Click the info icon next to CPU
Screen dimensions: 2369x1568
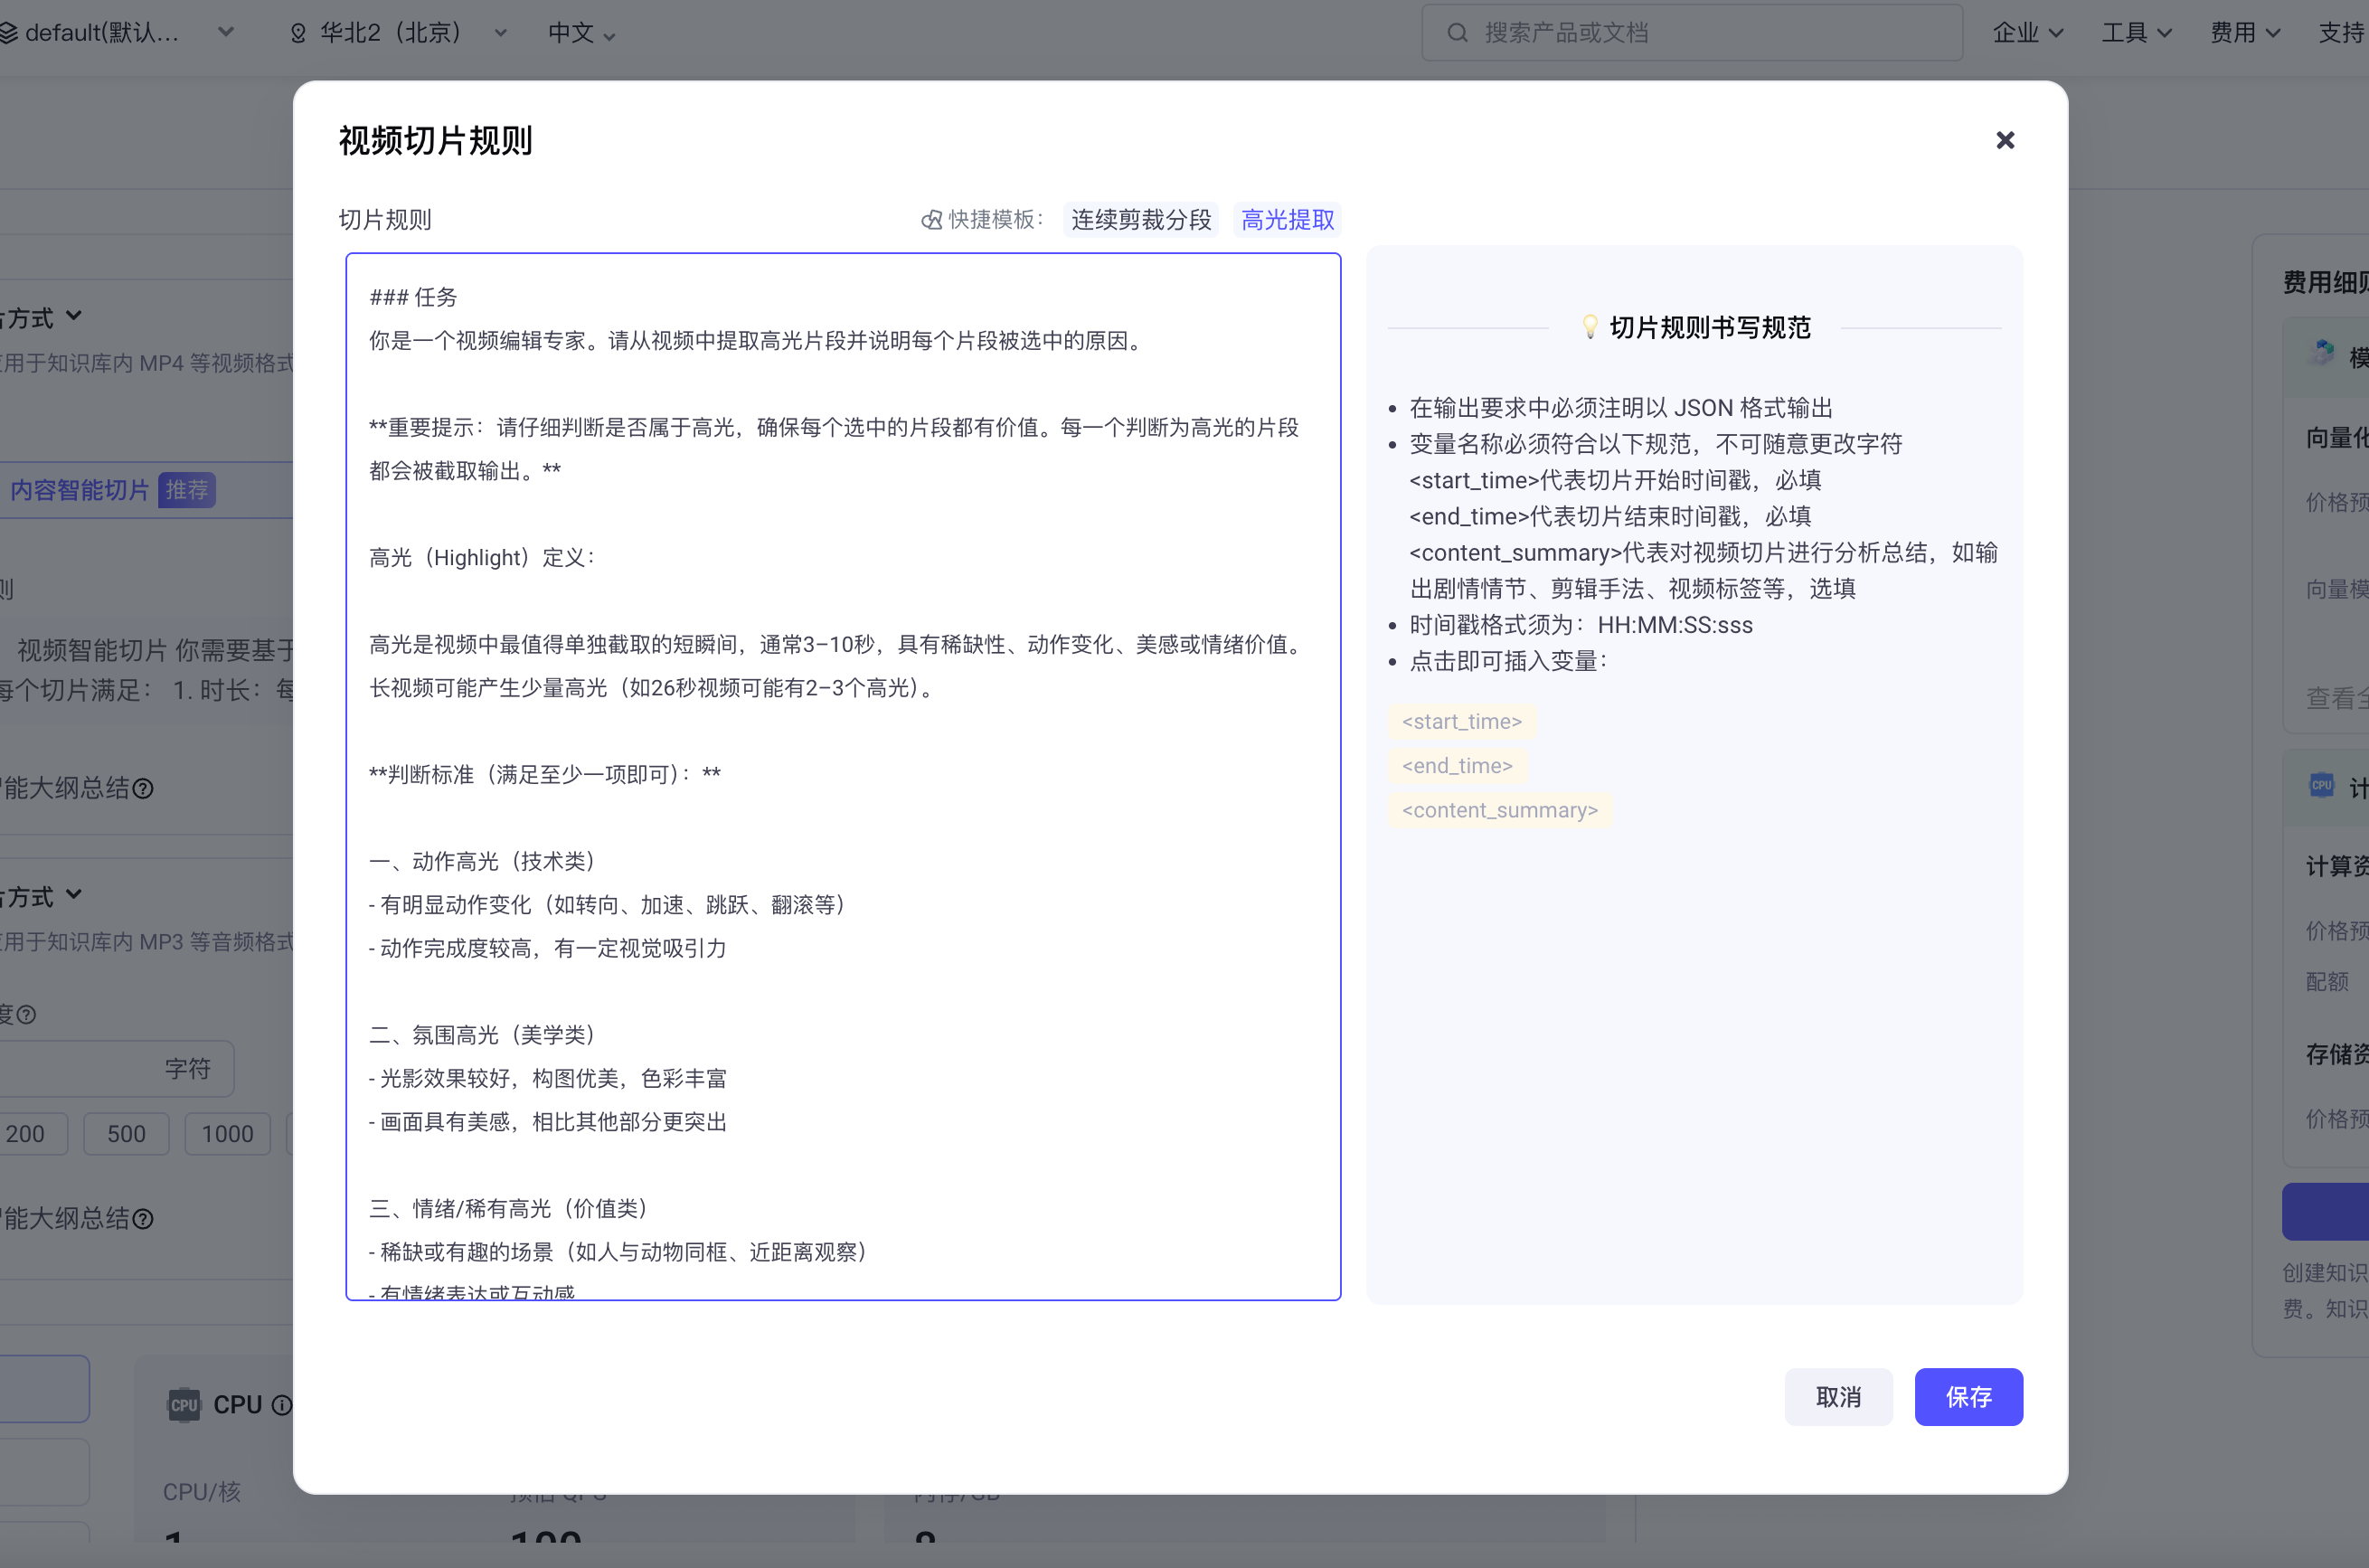tap(282, 1405)
